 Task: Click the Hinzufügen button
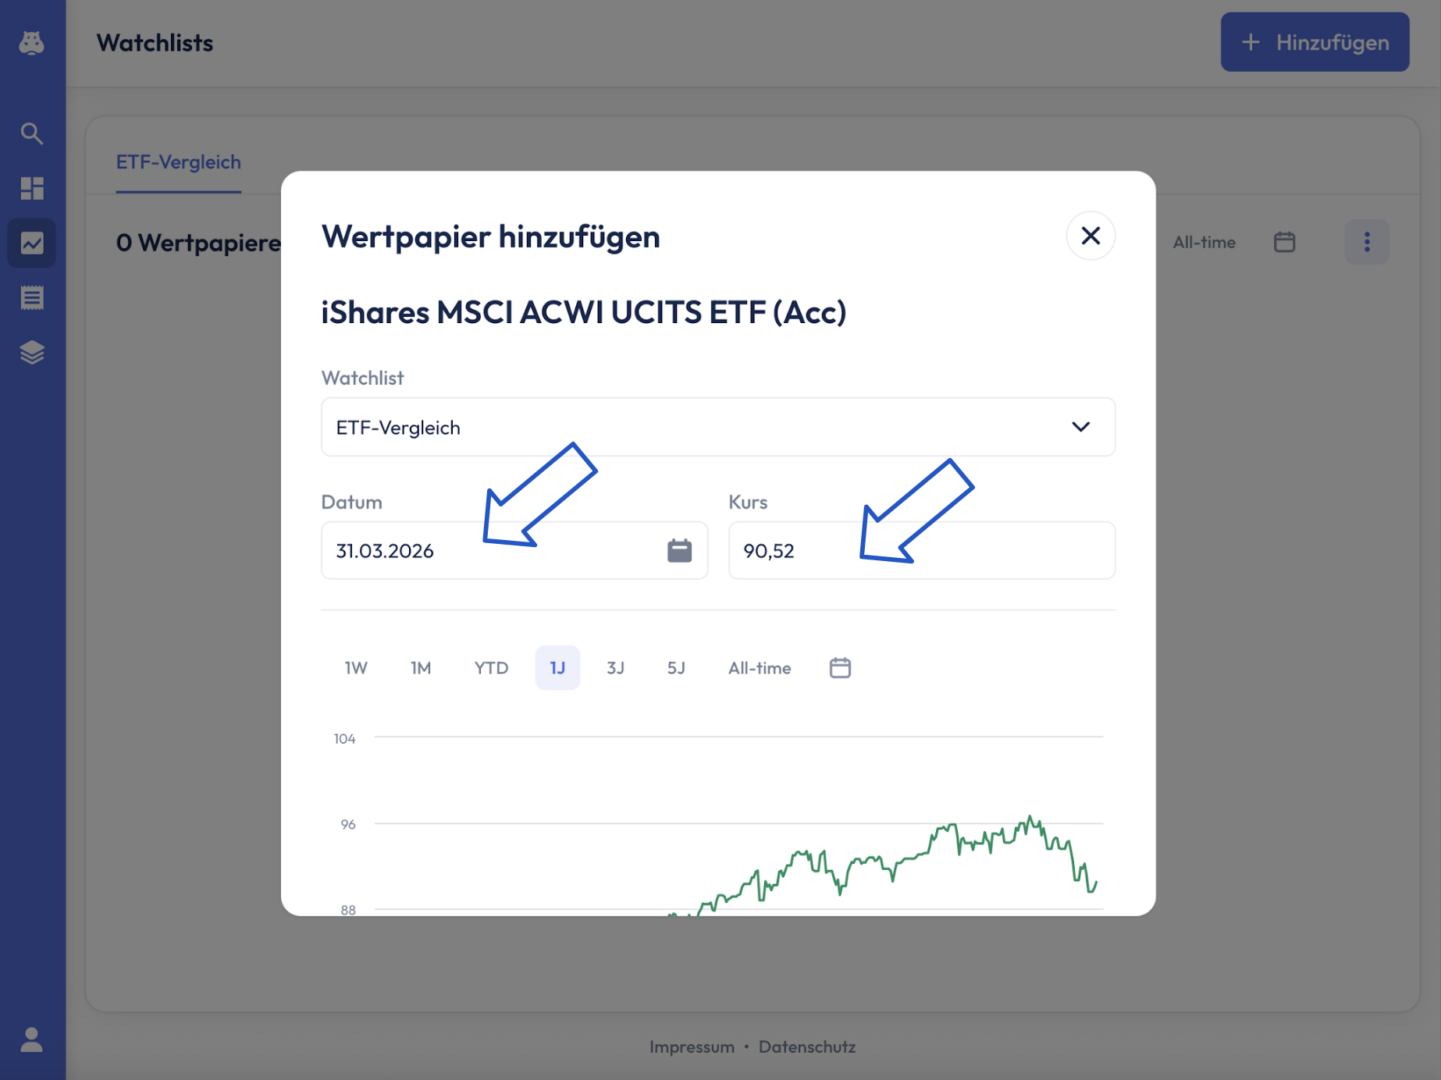[1314, 42]
